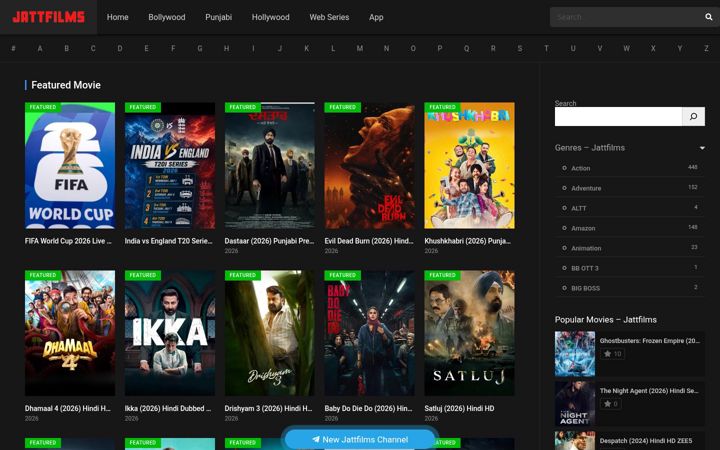Click the 'Drishyam 3 (2026) Hindi H...' title
720x450 pixels.
pyautogui.click(x=268, y=408)
